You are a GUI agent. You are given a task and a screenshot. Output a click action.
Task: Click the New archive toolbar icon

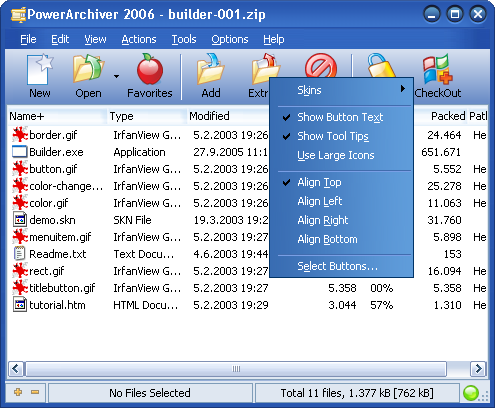(x=40, y=70)
